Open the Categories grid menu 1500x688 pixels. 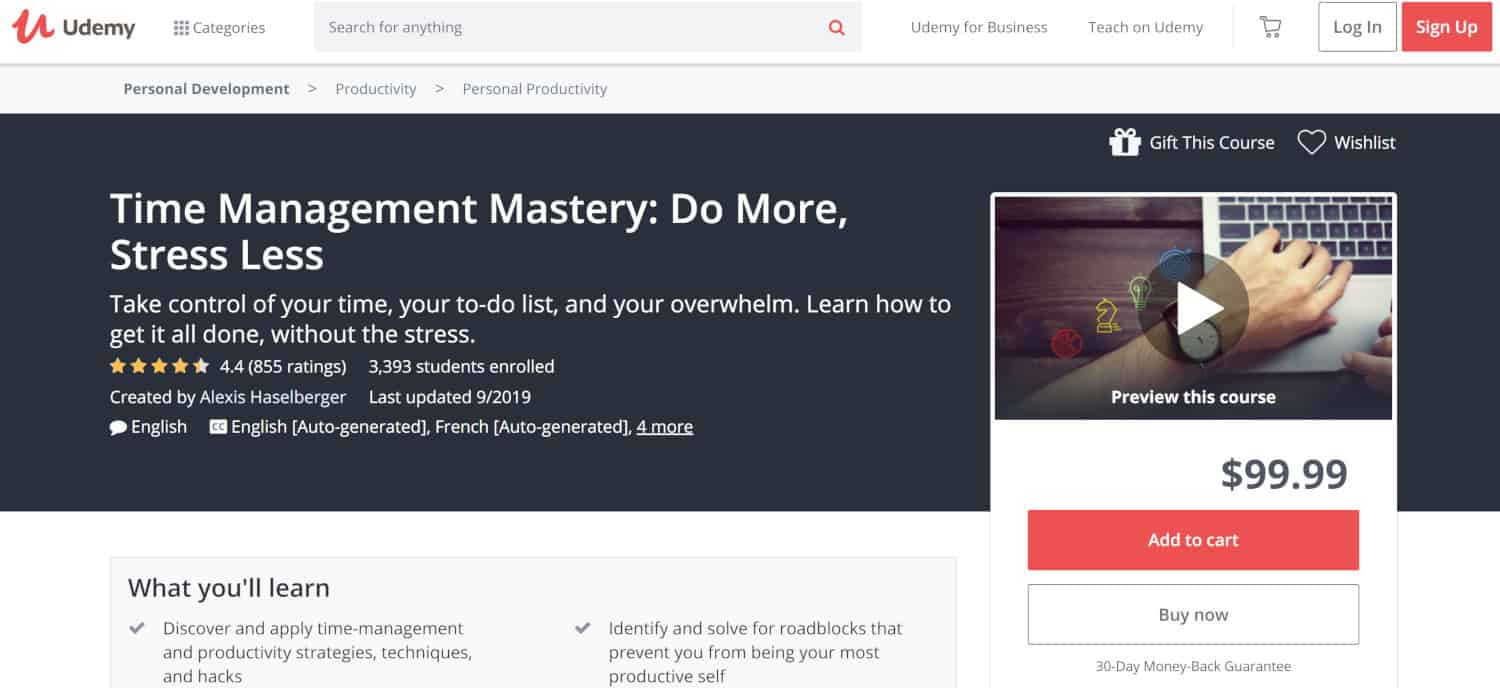click(x=219, y=28)
